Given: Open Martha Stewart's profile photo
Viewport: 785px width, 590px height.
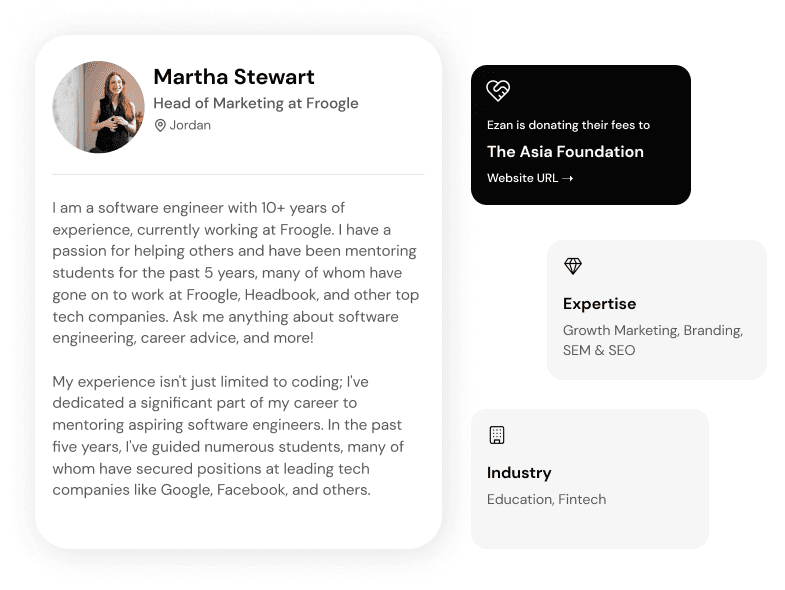Looking at the screenshot, I should pos(99,107).
